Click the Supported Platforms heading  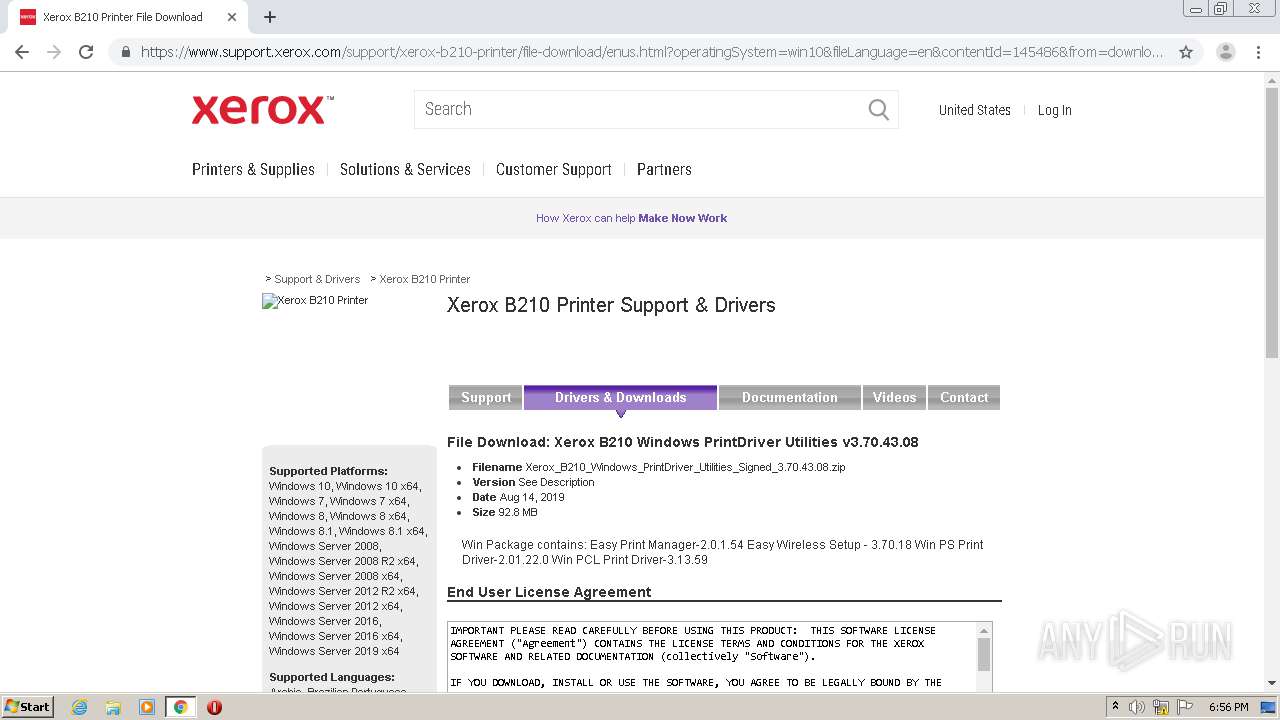(328, 471)
